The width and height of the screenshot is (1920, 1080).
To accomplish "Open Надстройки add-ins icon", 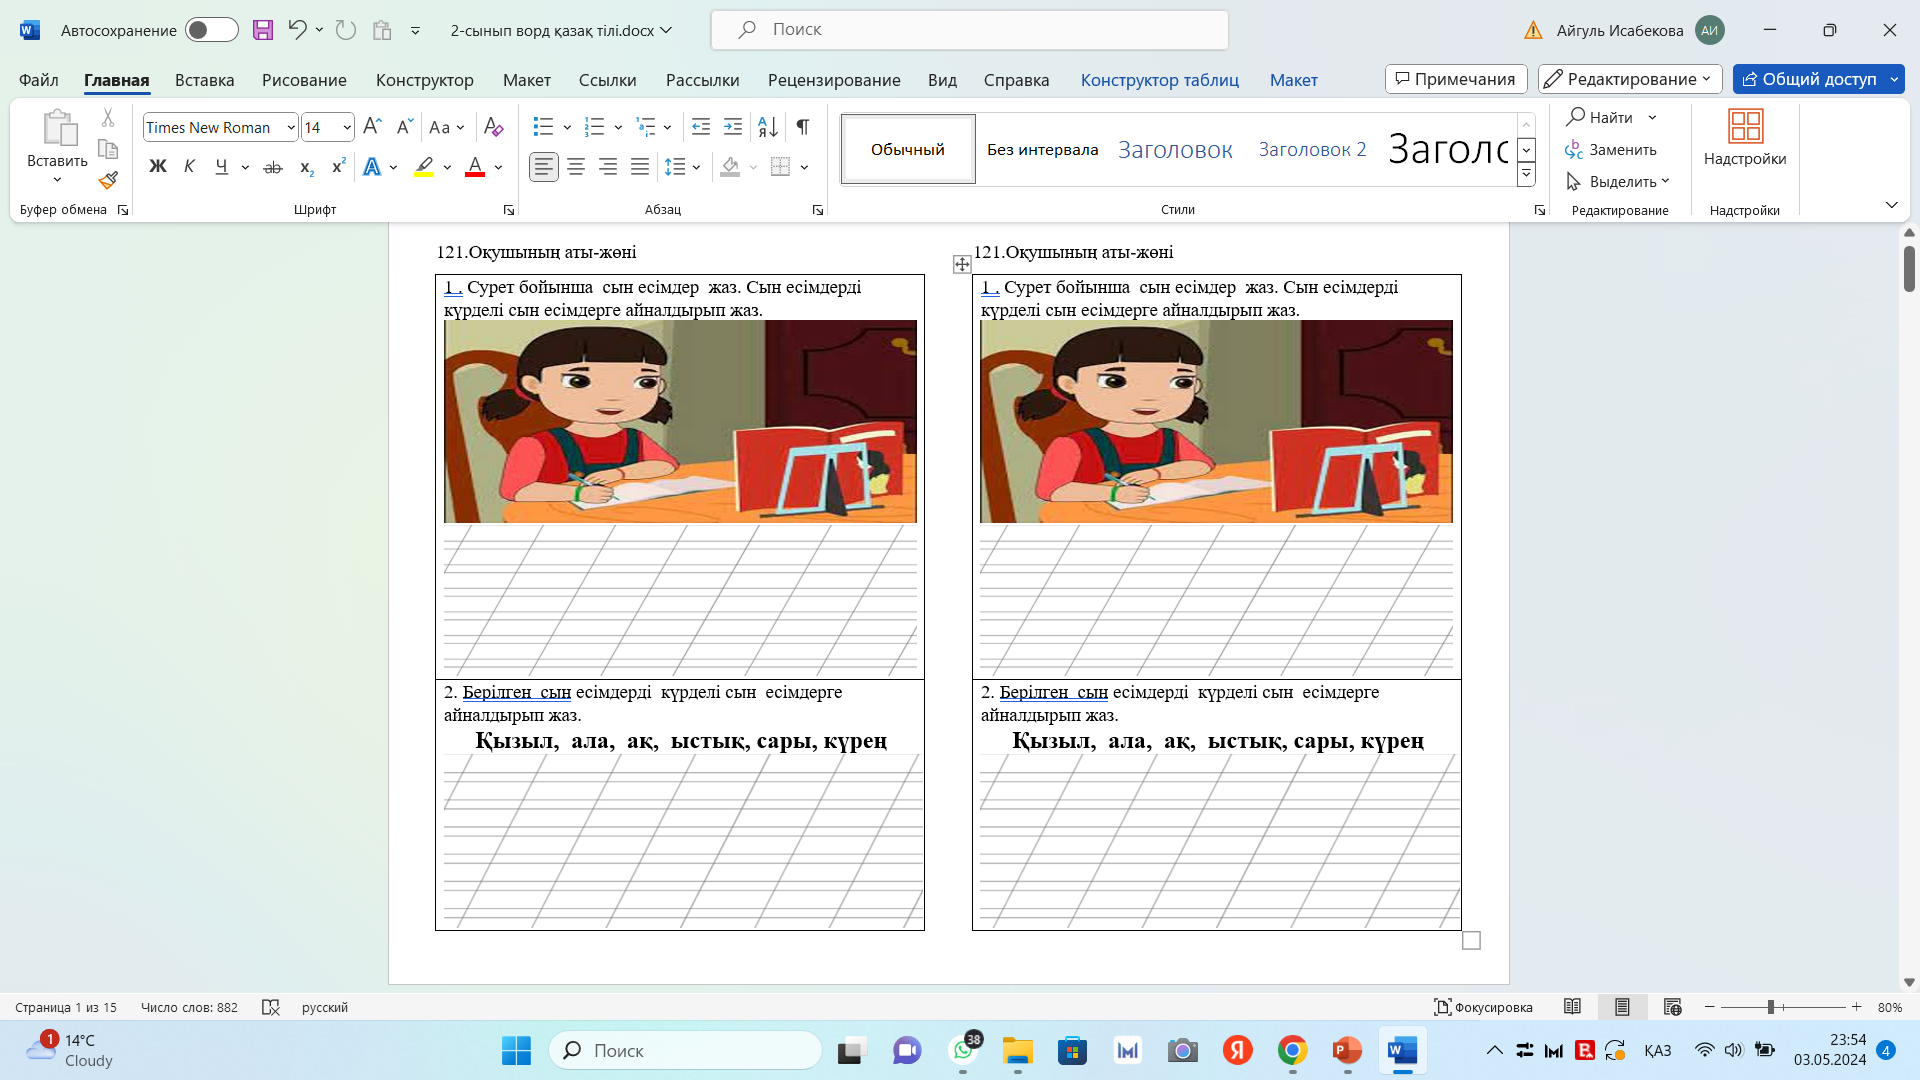I will (1744, 138).
